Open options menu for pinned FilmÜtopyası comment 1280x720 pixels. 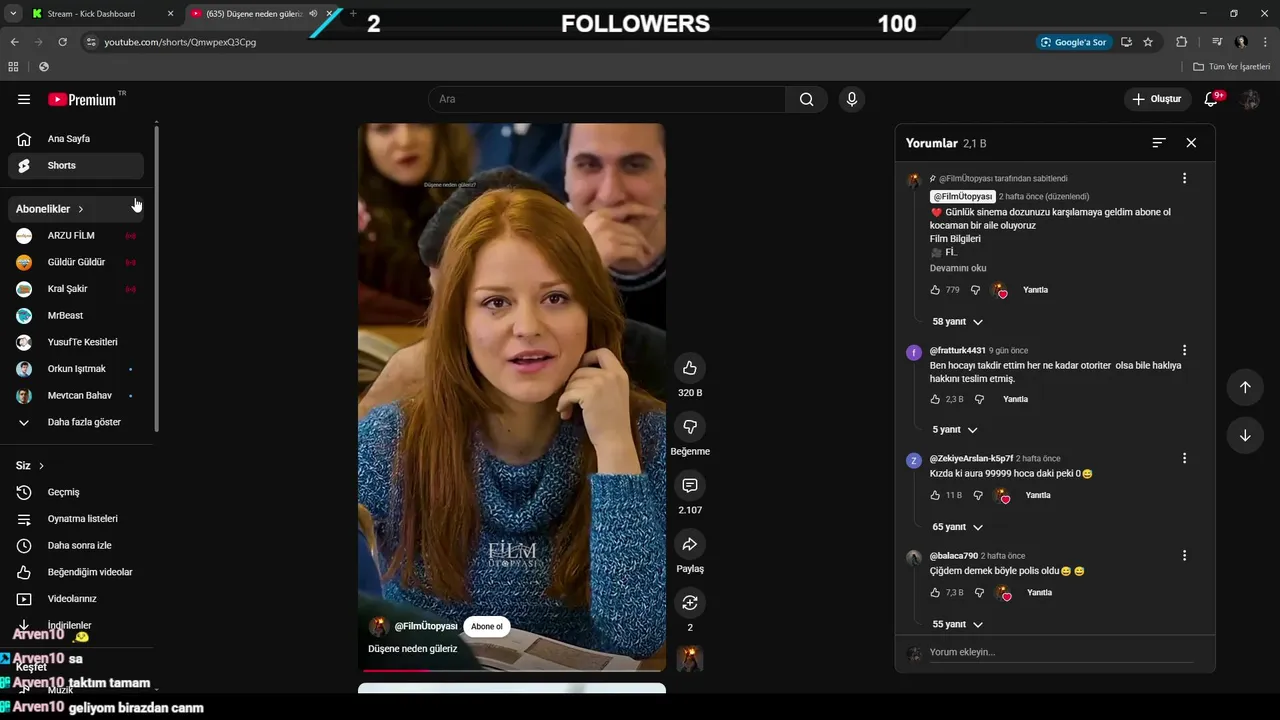coord(1185,178)
